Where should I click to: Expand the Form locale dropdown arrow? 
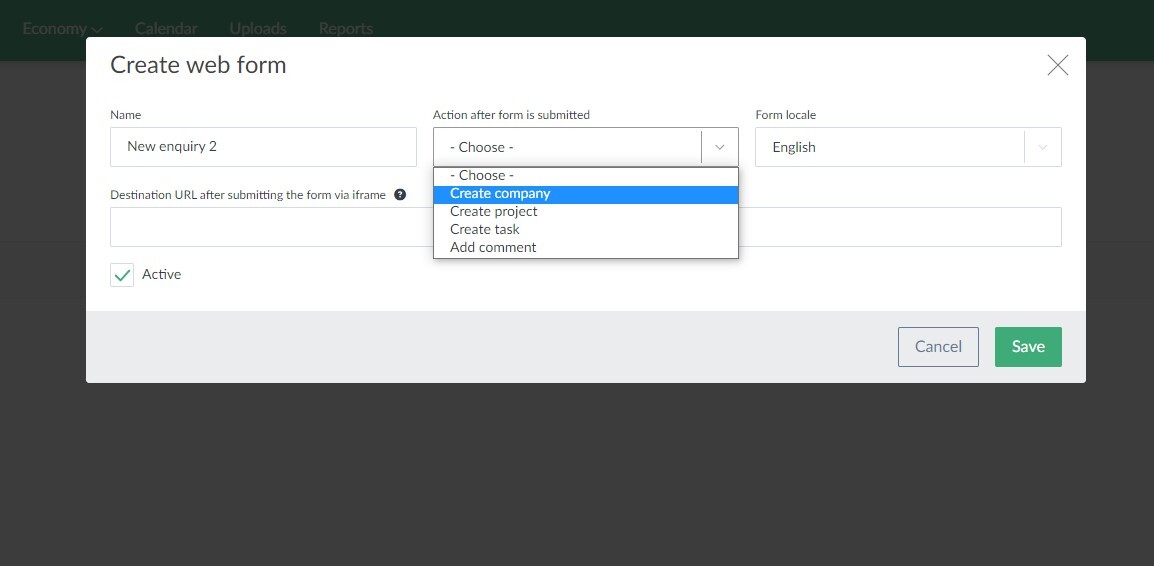tap(1042, 147)
